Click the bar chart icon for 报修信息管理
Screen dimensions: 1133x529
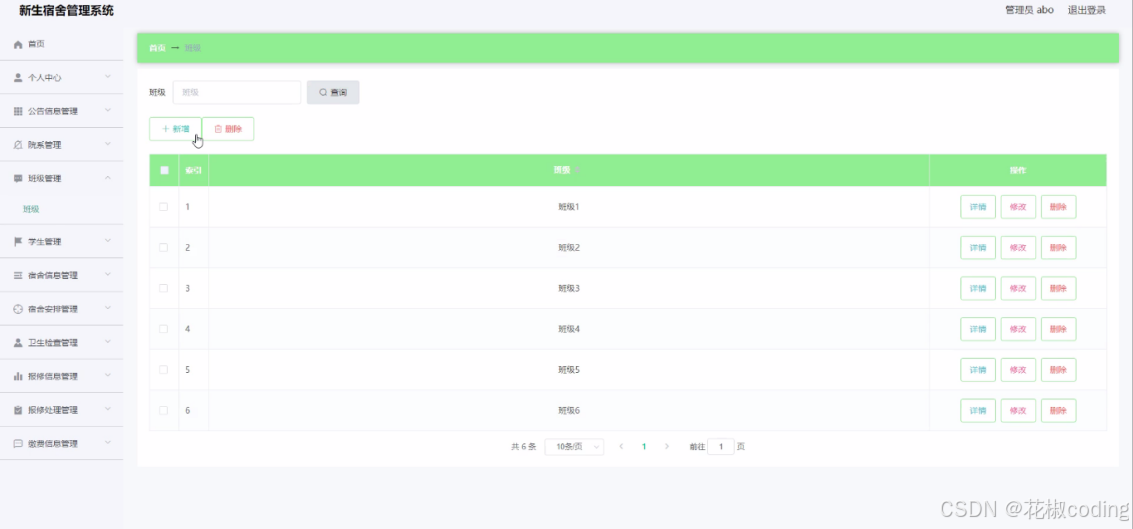pos(19,377)
